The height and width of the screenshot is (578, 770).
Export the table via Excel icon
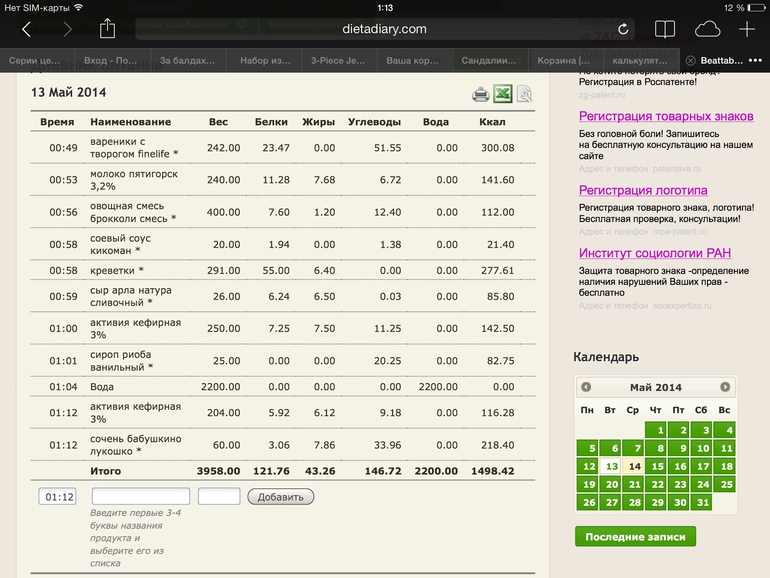click(503, 95)
